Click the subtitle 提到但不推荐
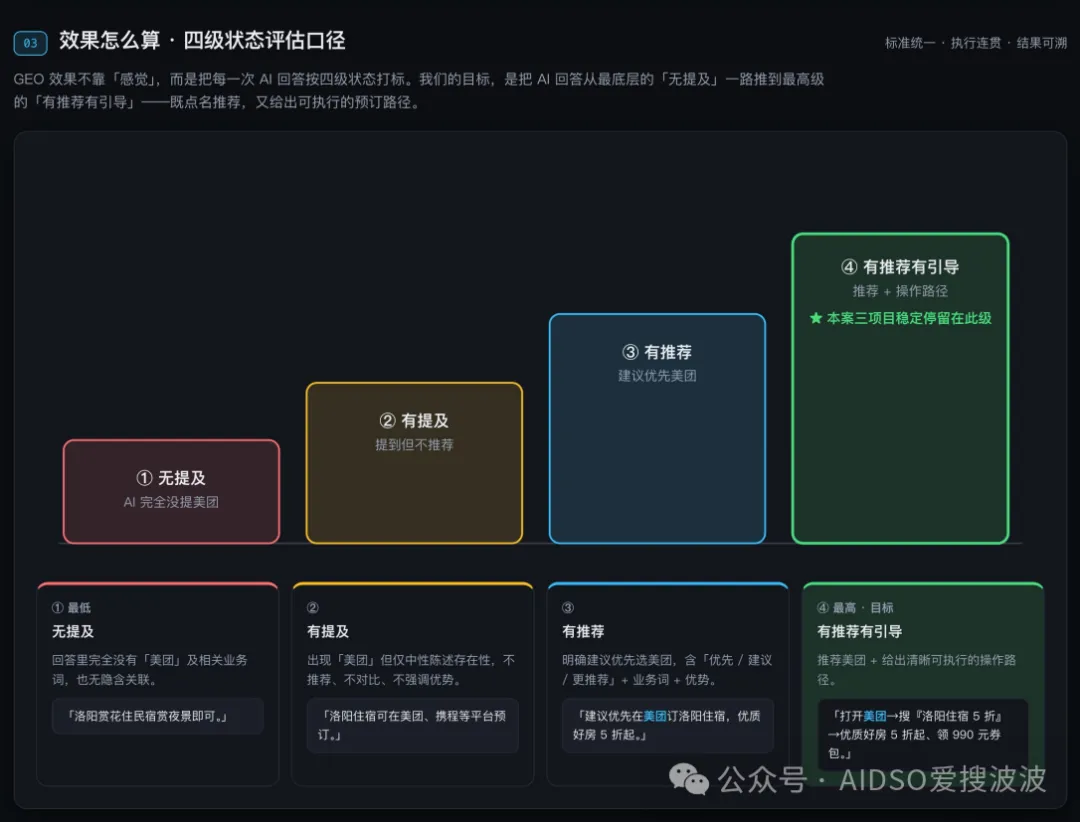 [414, 445]
